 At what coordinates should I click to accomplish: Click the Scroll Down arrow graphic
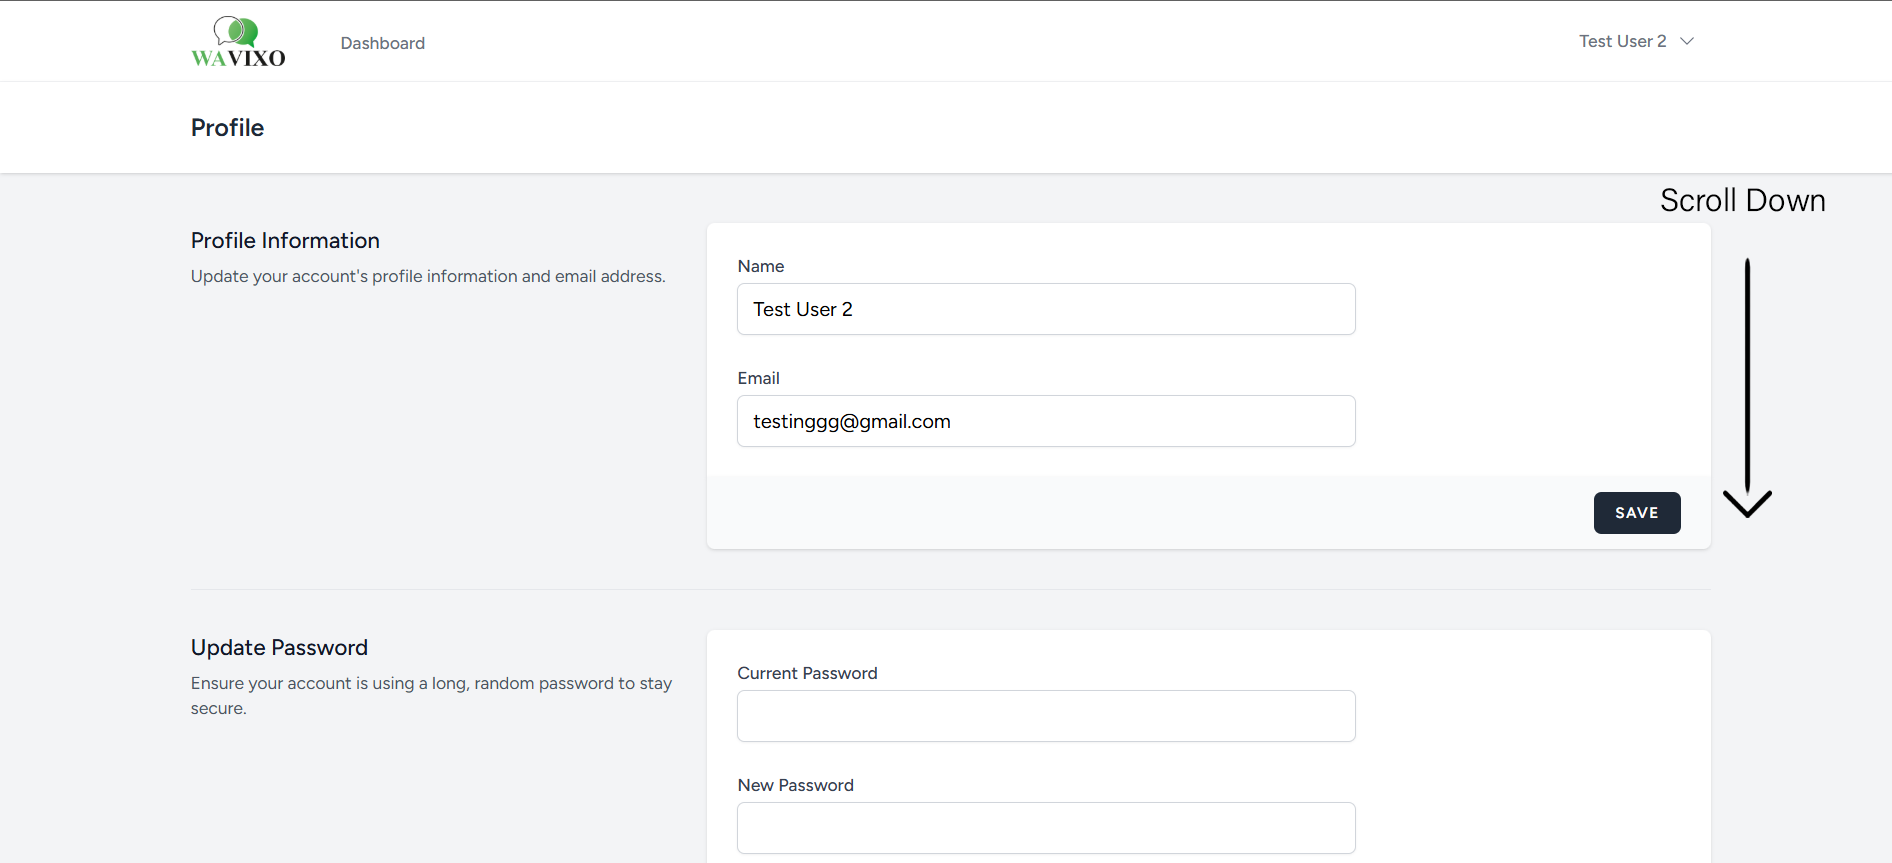[1747, 388]
